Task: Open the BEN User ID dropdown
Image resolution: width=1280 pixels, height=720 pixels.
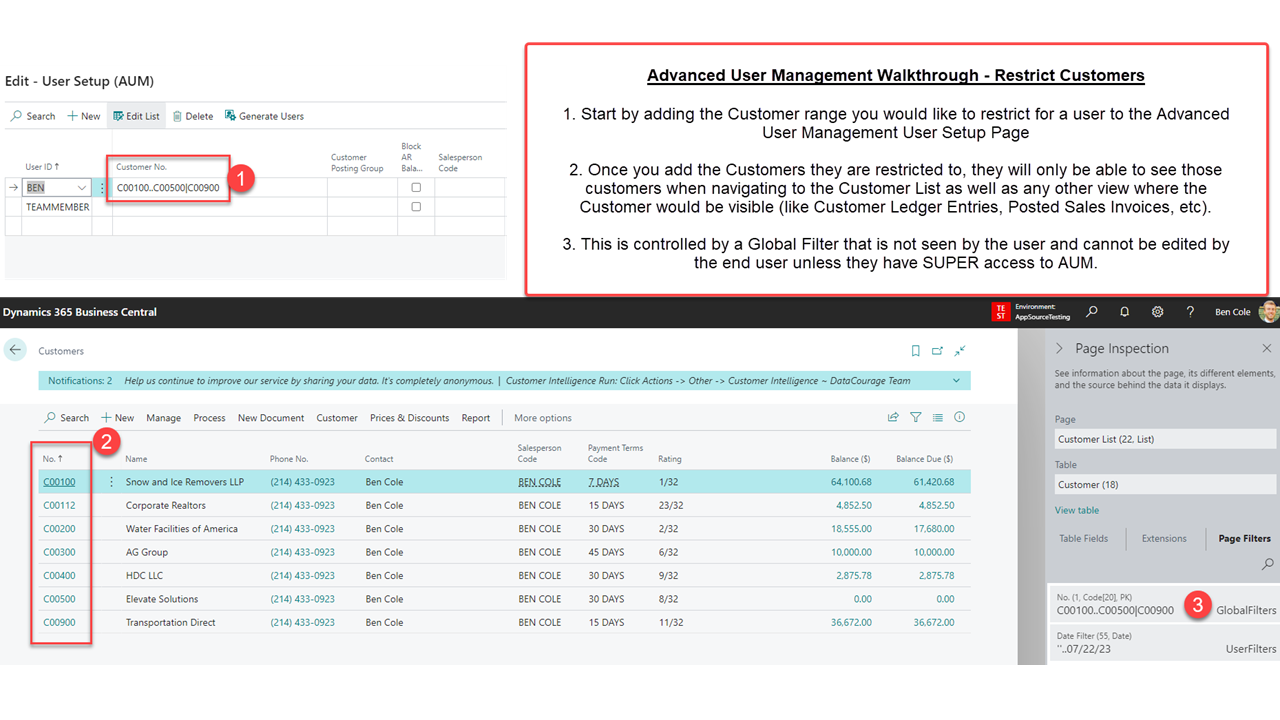Action: pyautogui.click(x=81, y=188)
